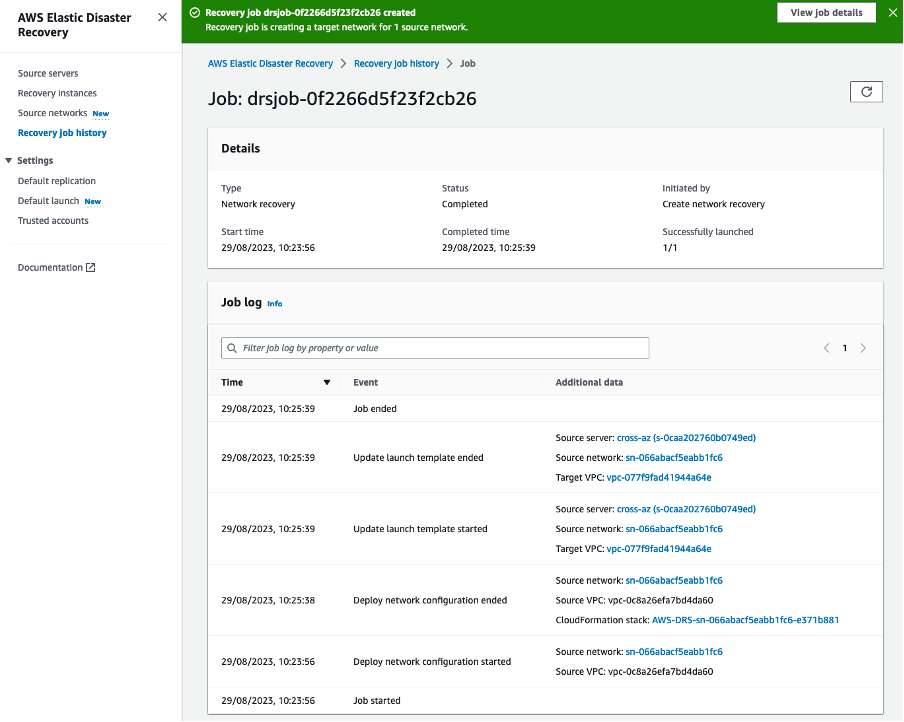Open target VPC vpc-077f9fad41944a64e

659,477
